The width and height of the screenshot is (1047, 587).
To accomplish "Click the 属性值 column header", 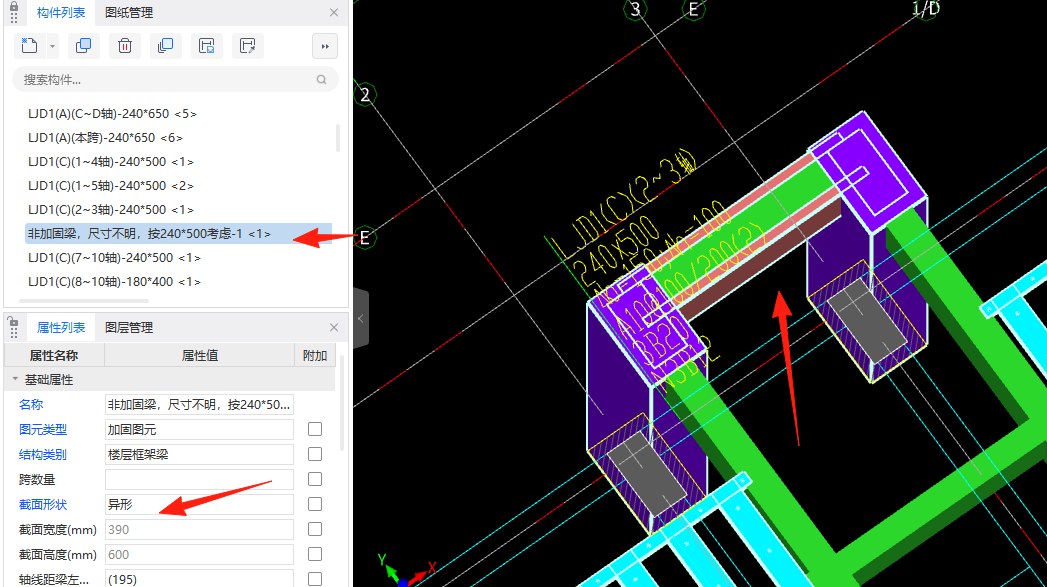I will 200,355.
